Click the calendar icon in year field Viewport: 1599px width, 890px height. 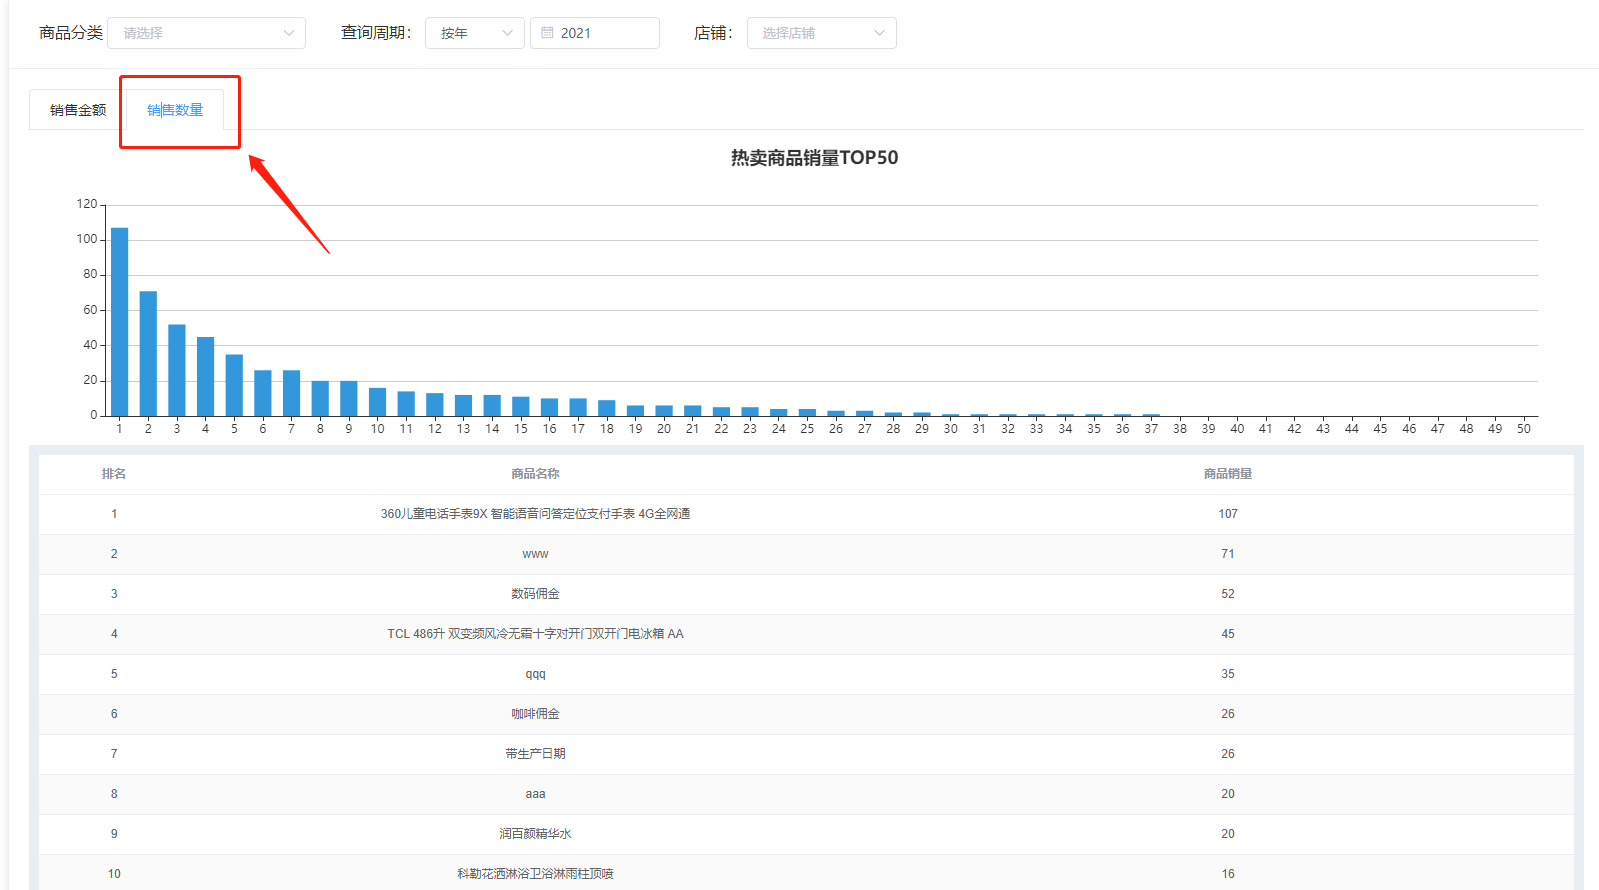(547, 33)
